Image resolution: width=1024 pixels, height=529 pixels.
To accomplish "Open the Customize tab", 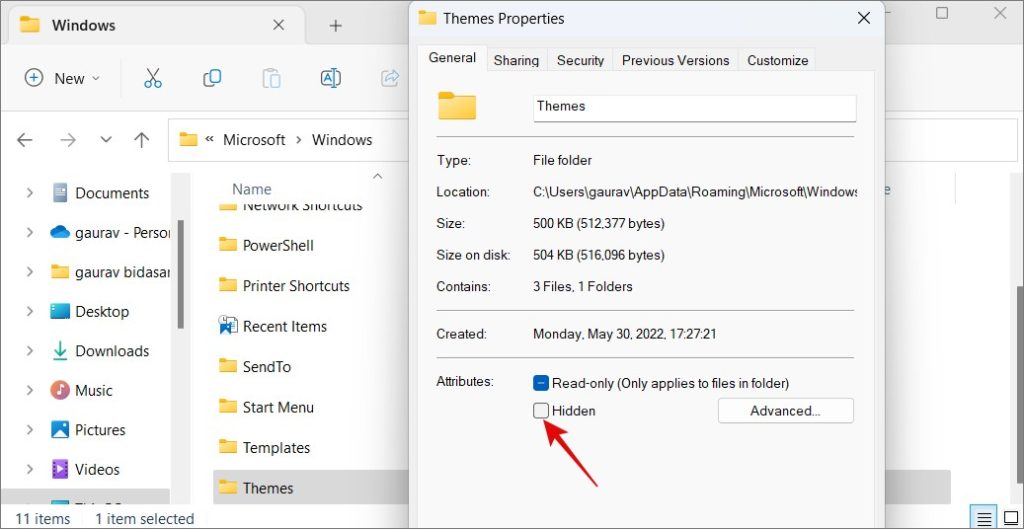I will tap(777, 60).
